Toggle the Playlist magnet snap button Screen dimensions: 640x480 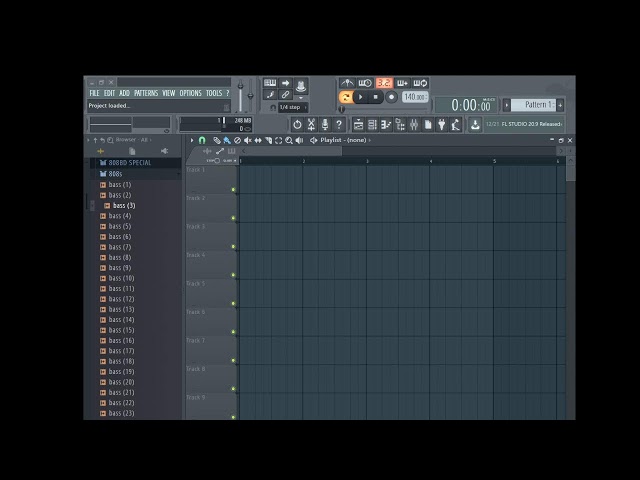(202, 140)
